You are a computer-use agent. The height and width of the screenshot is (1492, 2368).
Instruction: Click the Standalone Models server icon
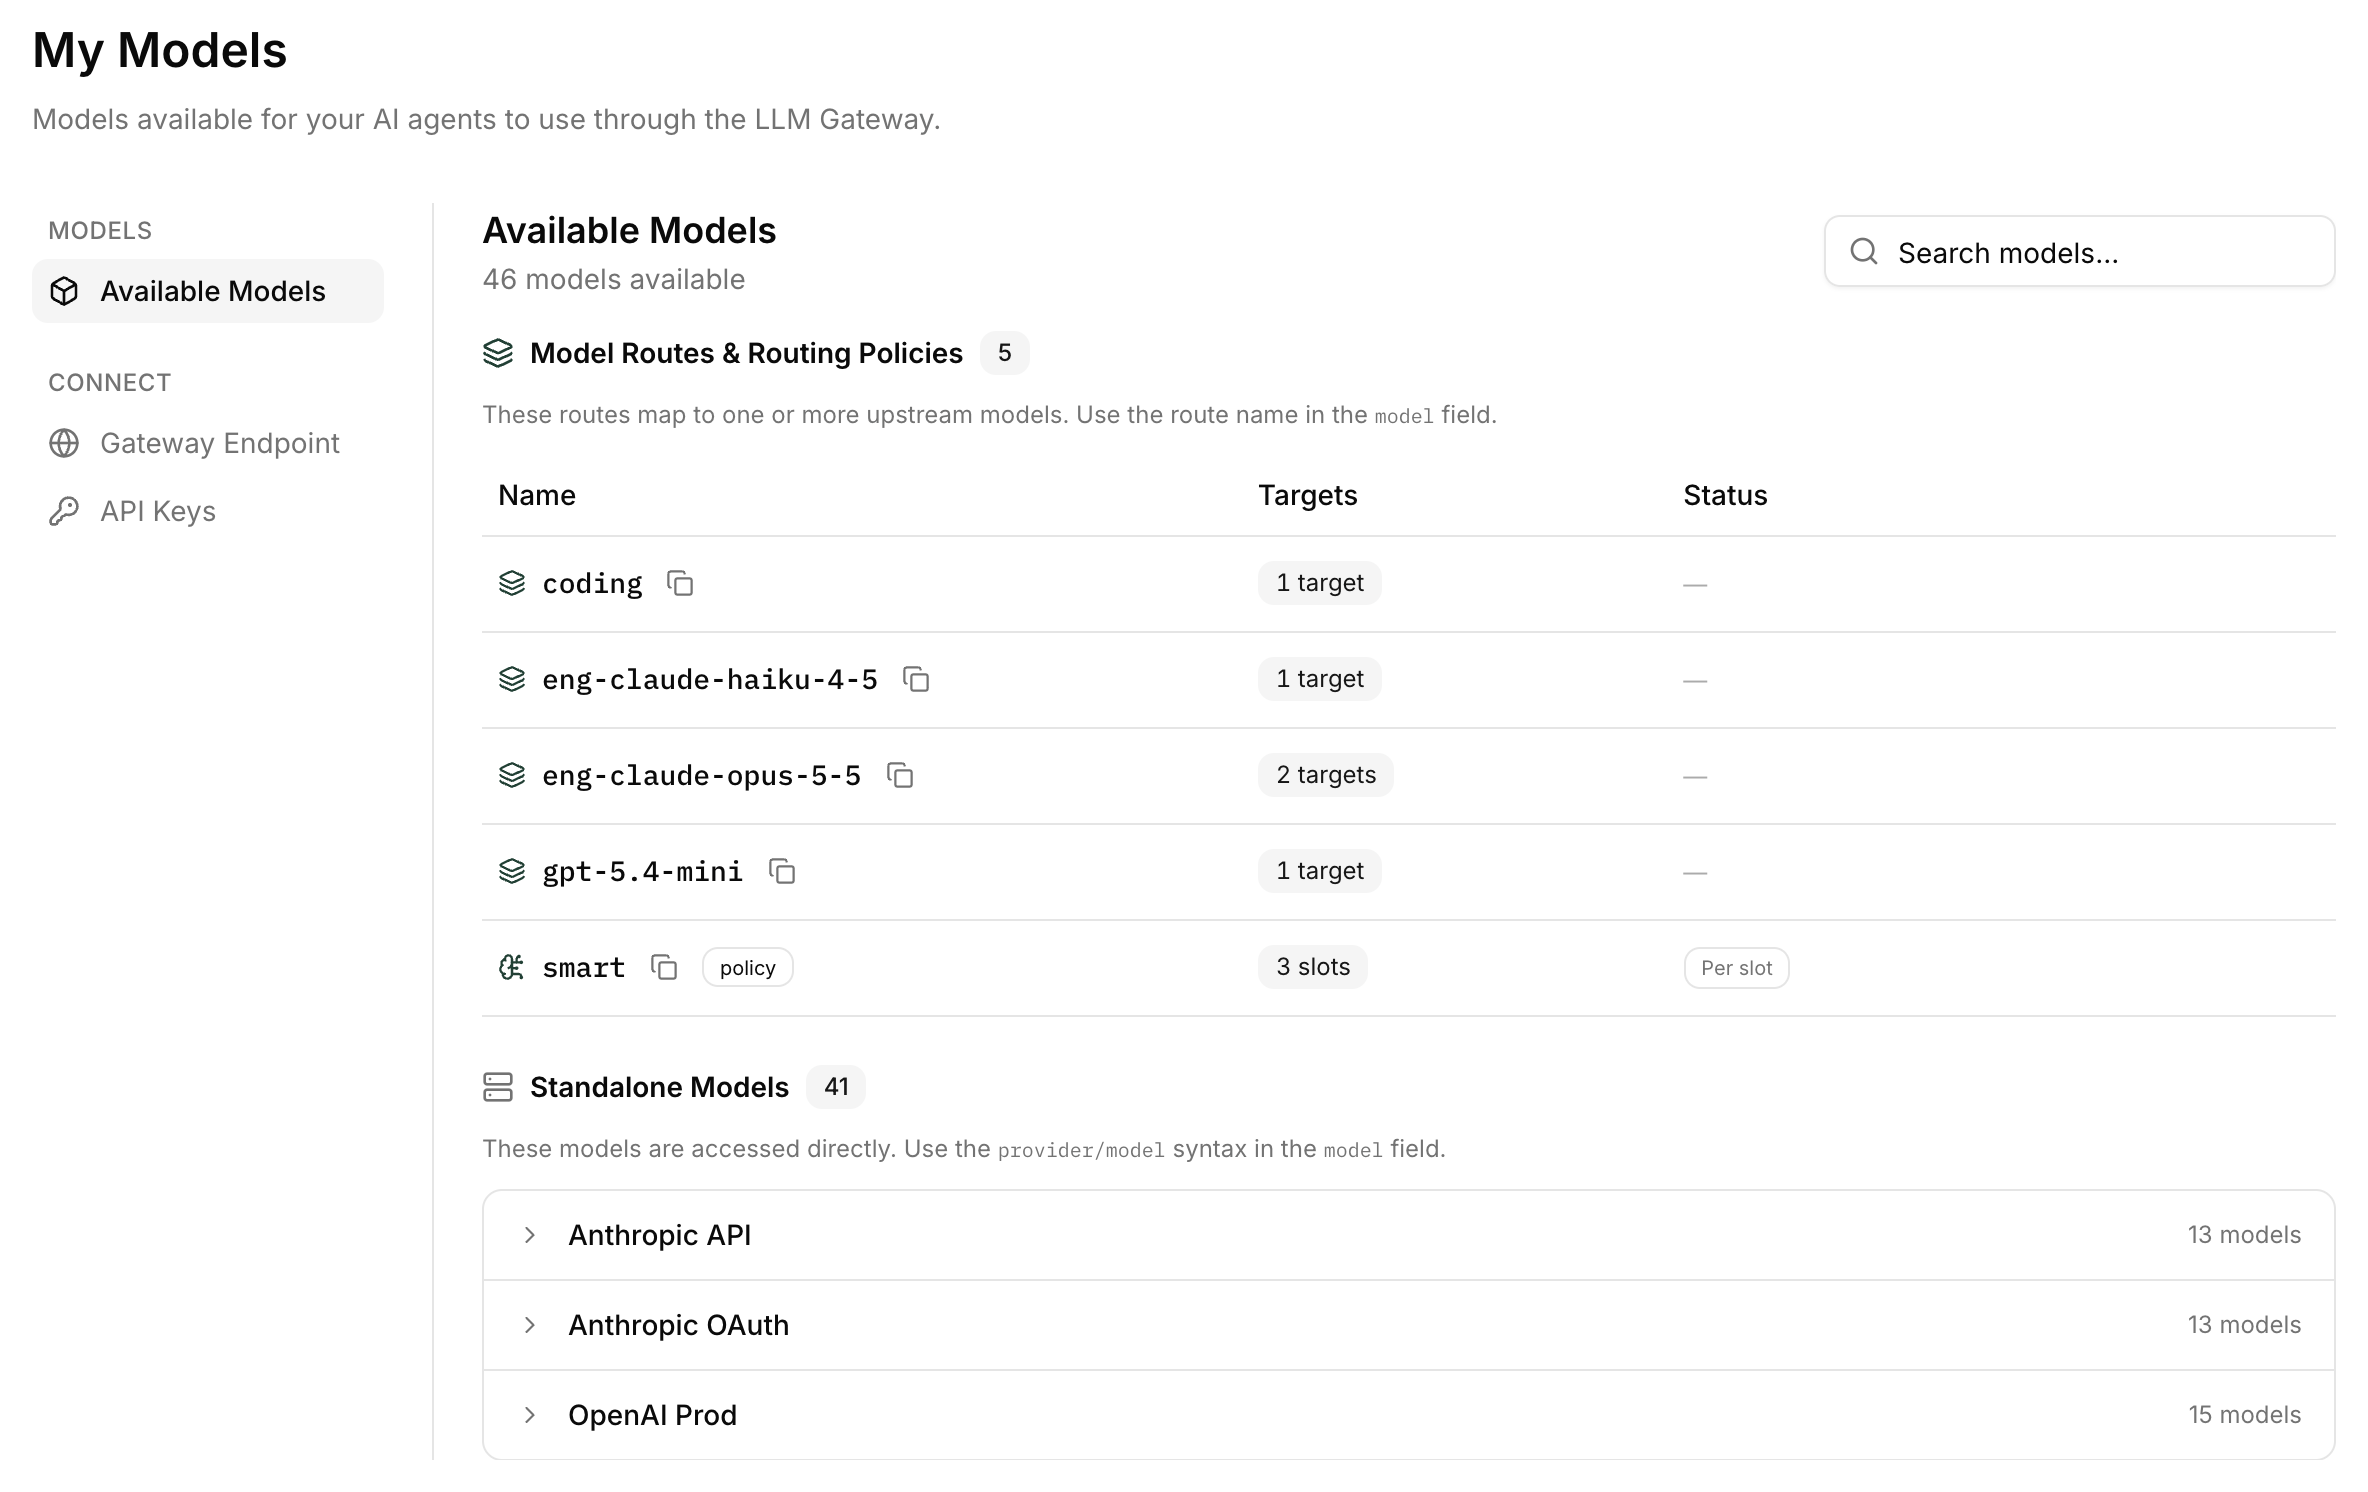coord(498,1087)
